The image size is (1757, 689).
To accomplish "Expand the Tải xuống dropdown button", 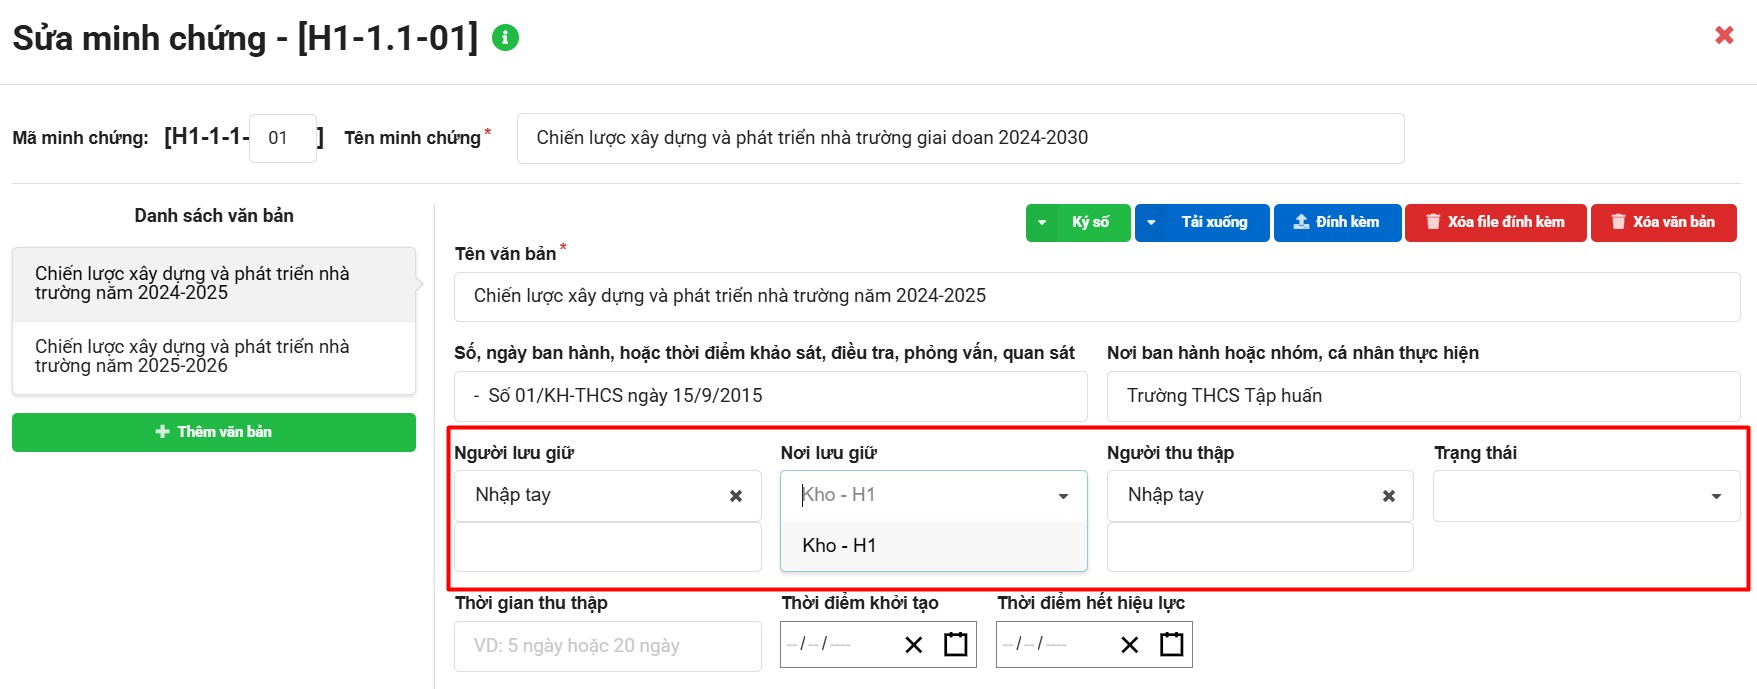I will (1151, 223).
